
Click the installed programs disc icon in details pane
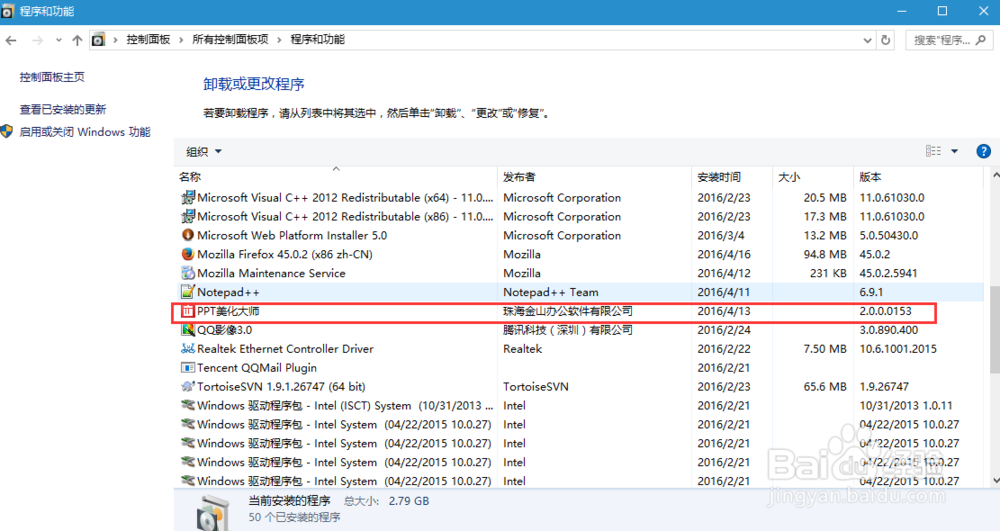point(212,511)
